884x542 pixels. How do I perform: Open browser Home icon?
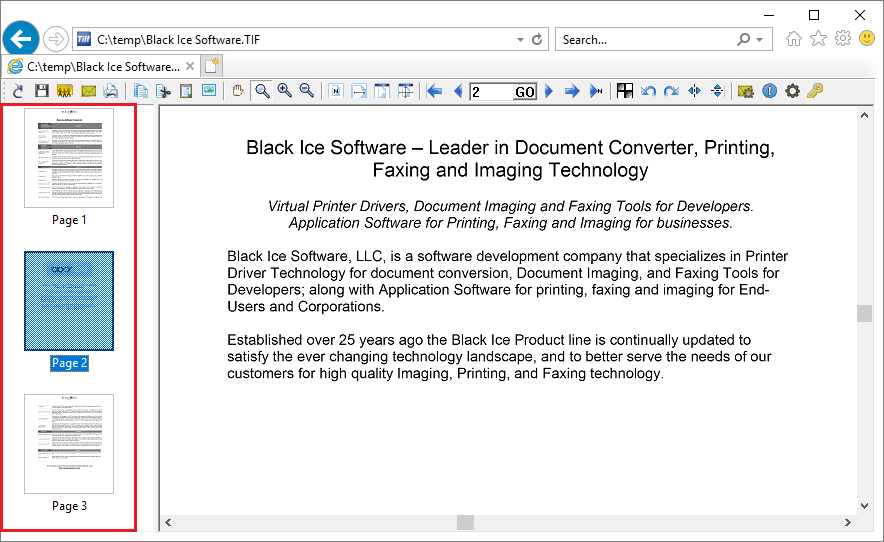(794, 38)
